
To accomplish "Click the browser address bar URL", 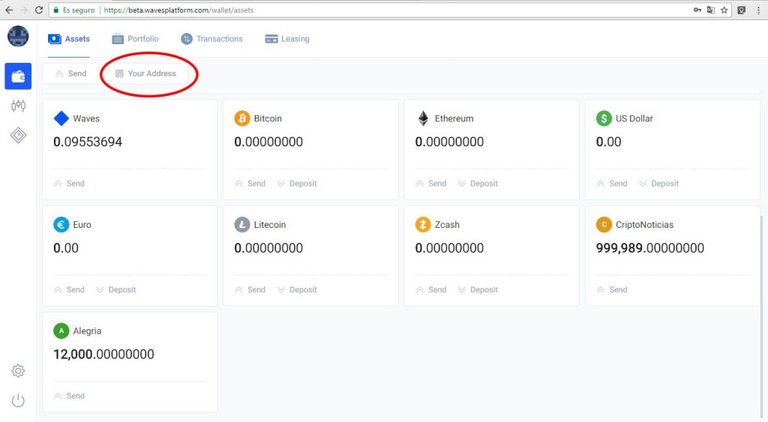I will pyautogui.click(x=179, y=10).
